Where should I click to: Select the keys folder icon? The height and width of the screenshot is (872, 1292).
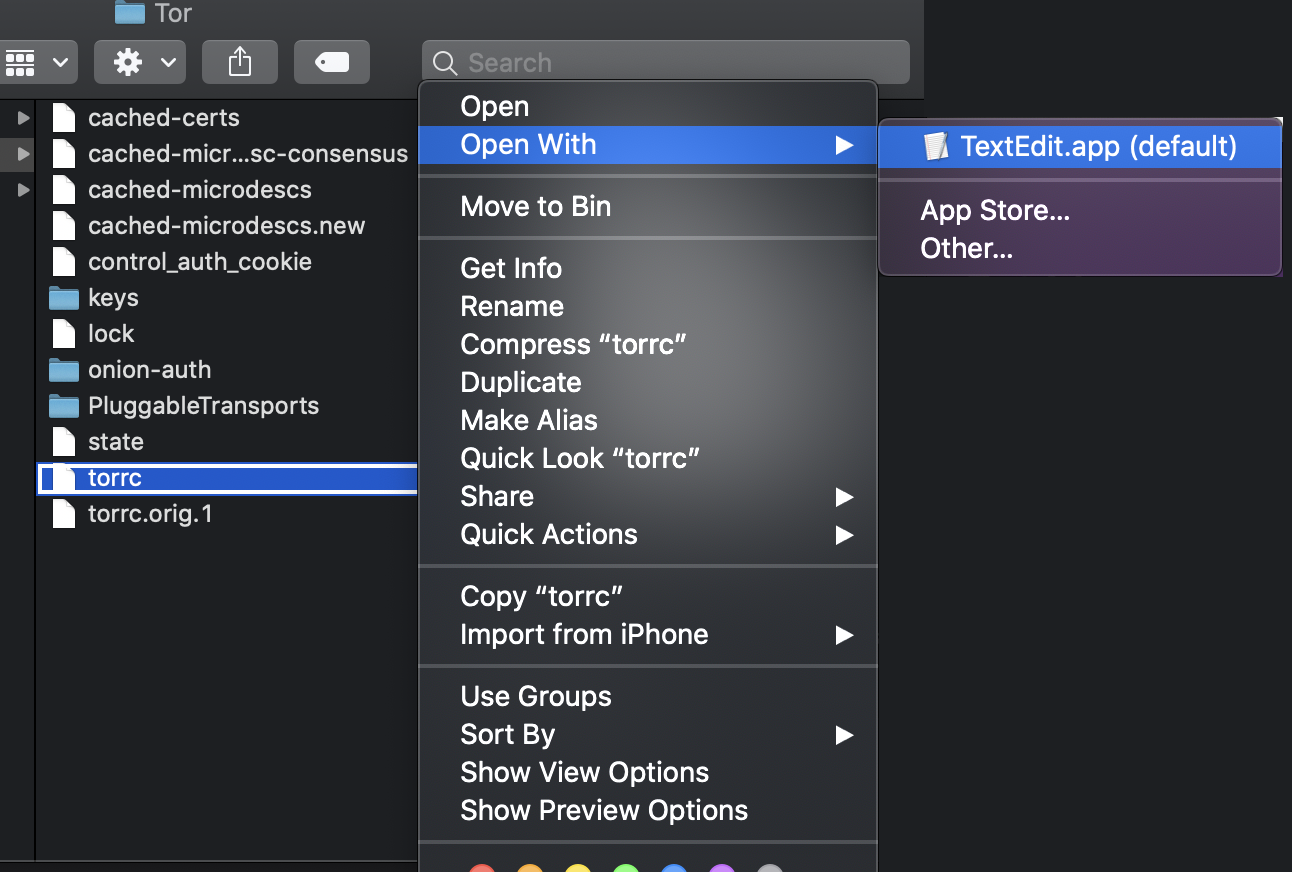pyautogui.click(x=64, y=298)
